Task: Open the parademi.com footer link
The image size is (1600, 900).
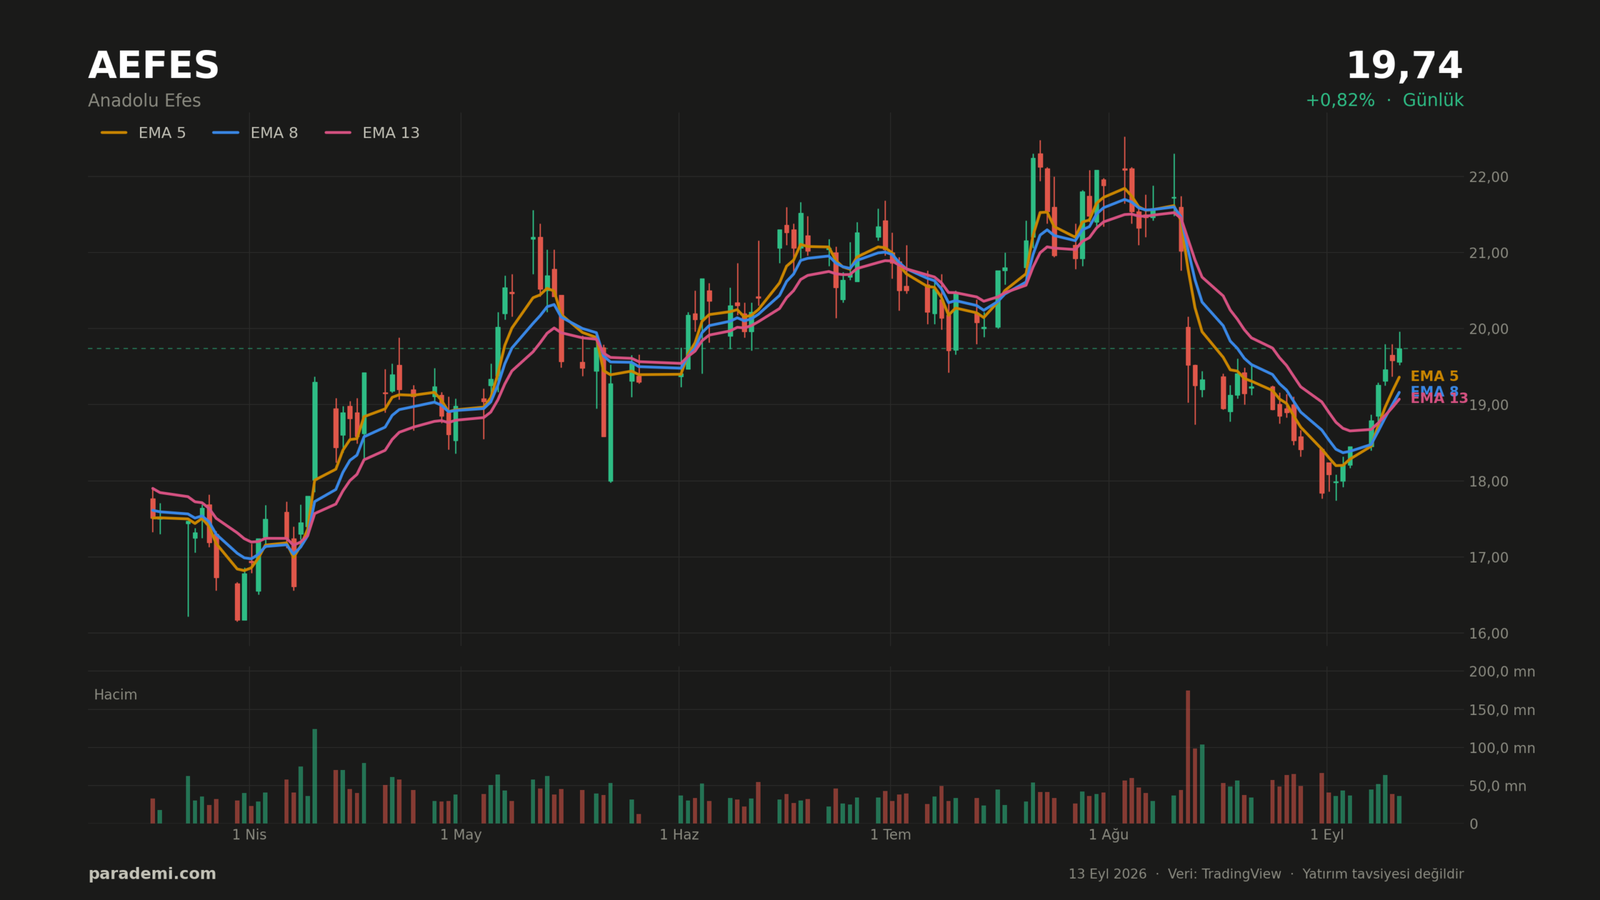Action: point(152,874)
